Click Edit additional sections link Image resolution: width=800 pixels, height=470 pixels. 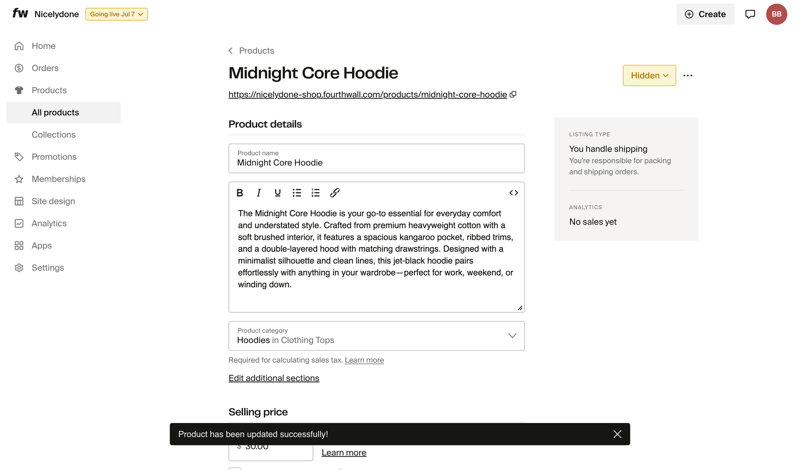pyautogui.click(x=274, y=379)
